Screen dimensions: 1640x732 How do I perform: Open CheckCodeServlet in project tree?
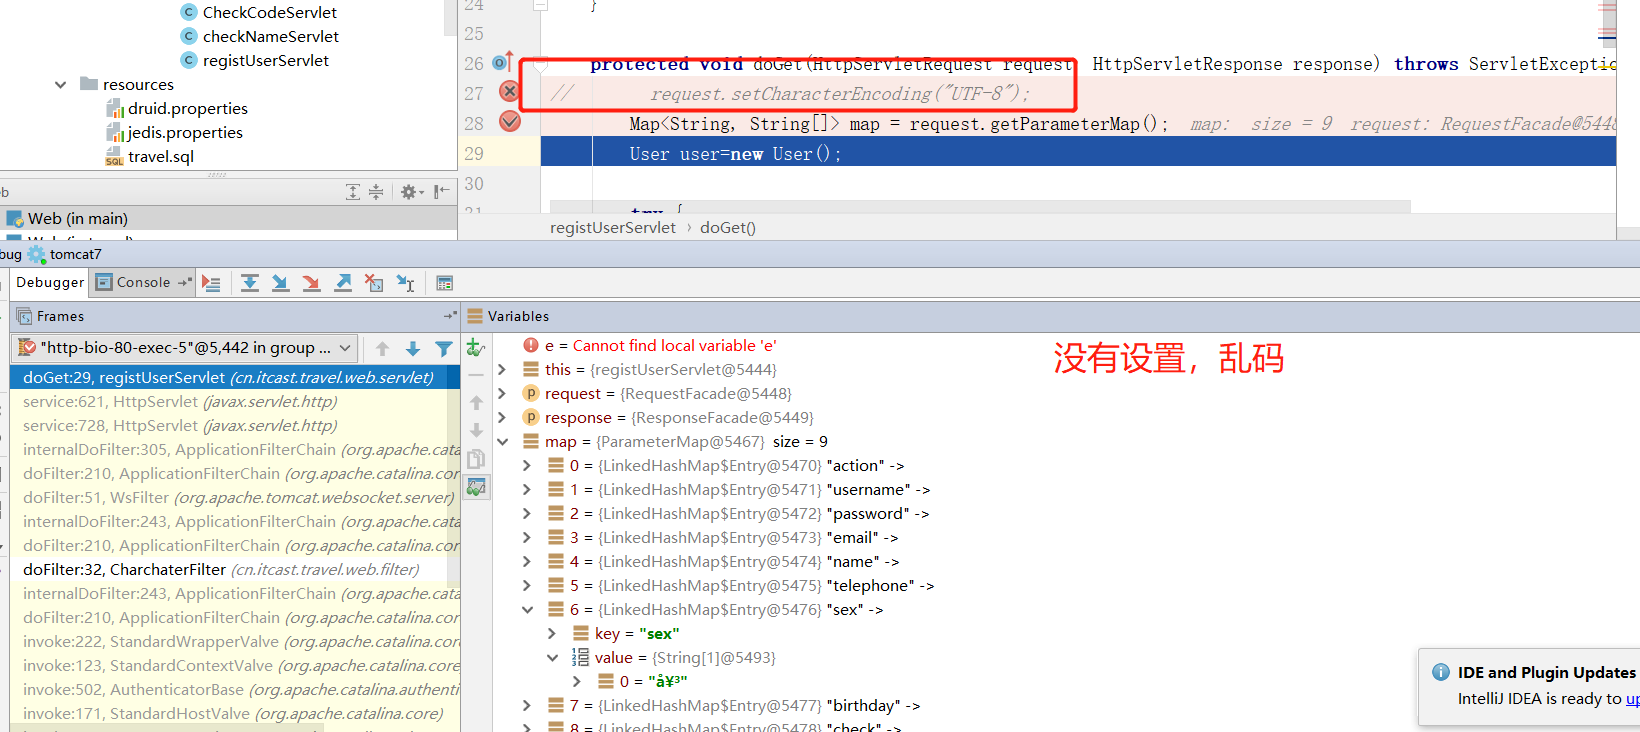click(259, 12)
